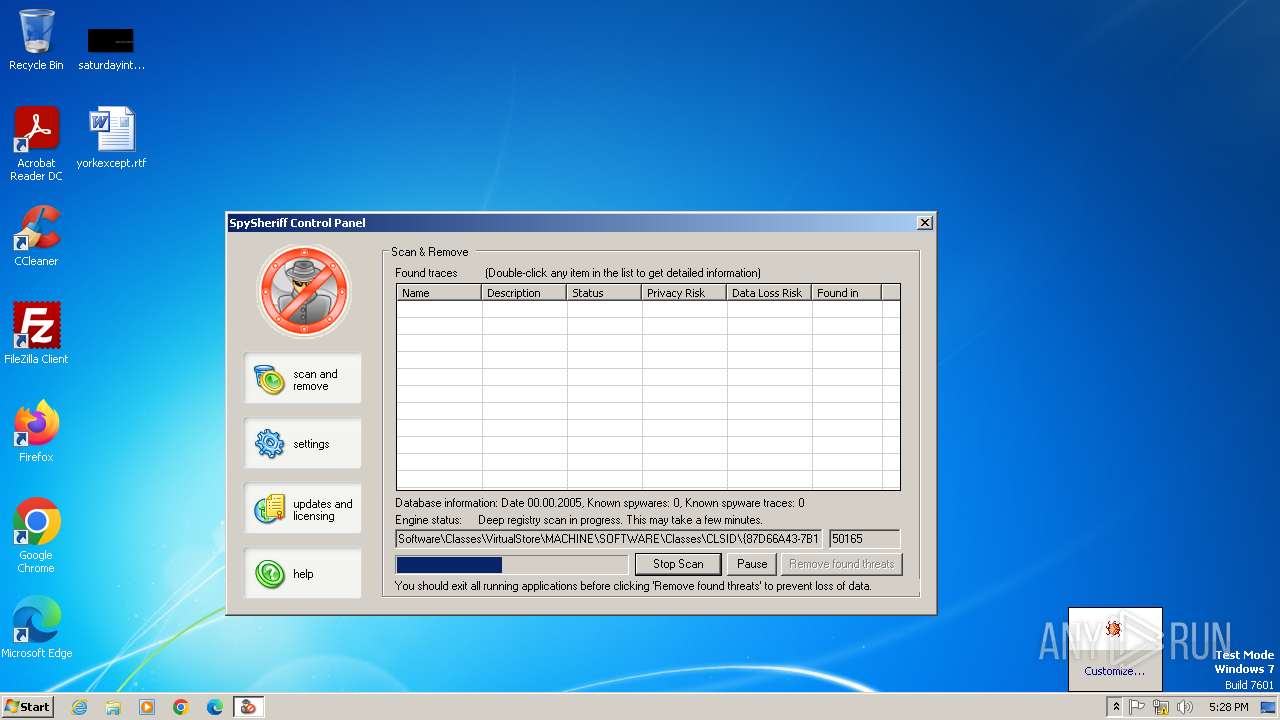
Task: Open media player in taskbar
Action: tap(147, 707)
